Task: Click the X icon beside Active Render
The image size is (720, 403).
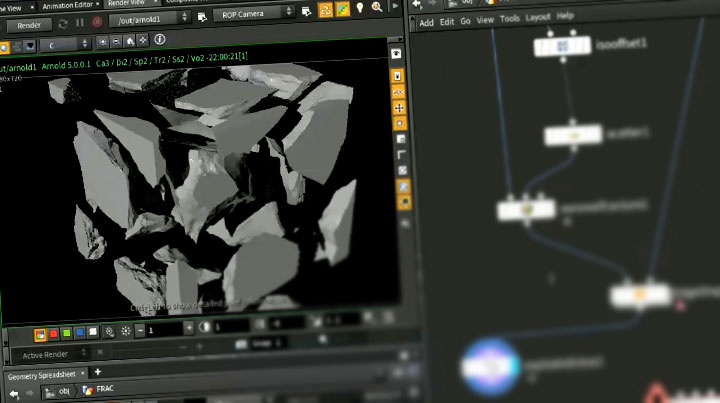Action: pyautogui.click(x=100, y=352)
